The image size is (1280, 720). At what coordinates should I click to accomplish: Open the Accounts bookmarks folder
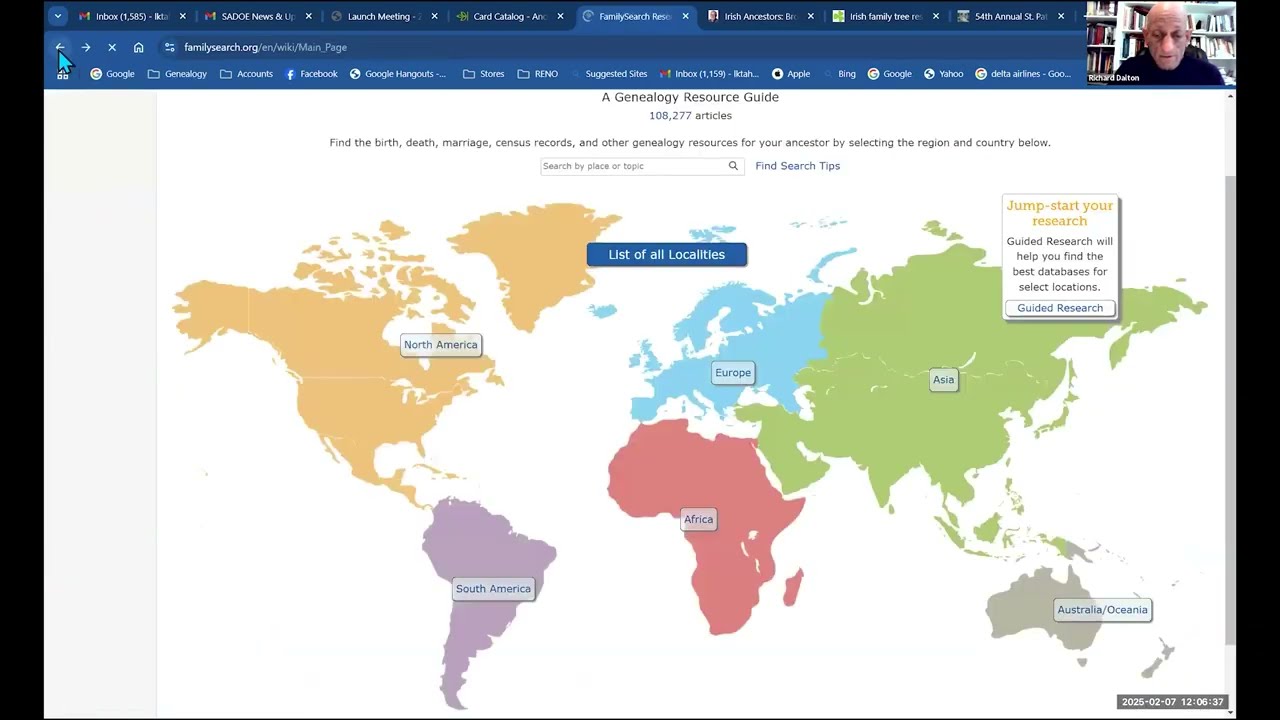click(x=246, y=74)
